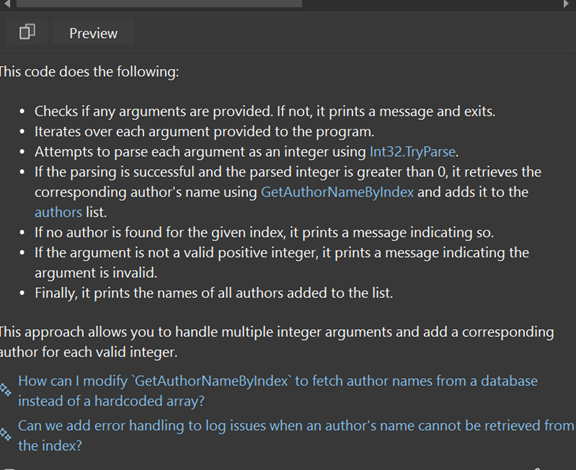Viewport: 576px width, 470px height.
Task: Select the suggestion about fetching names from a database
Action: coord(278,391)
